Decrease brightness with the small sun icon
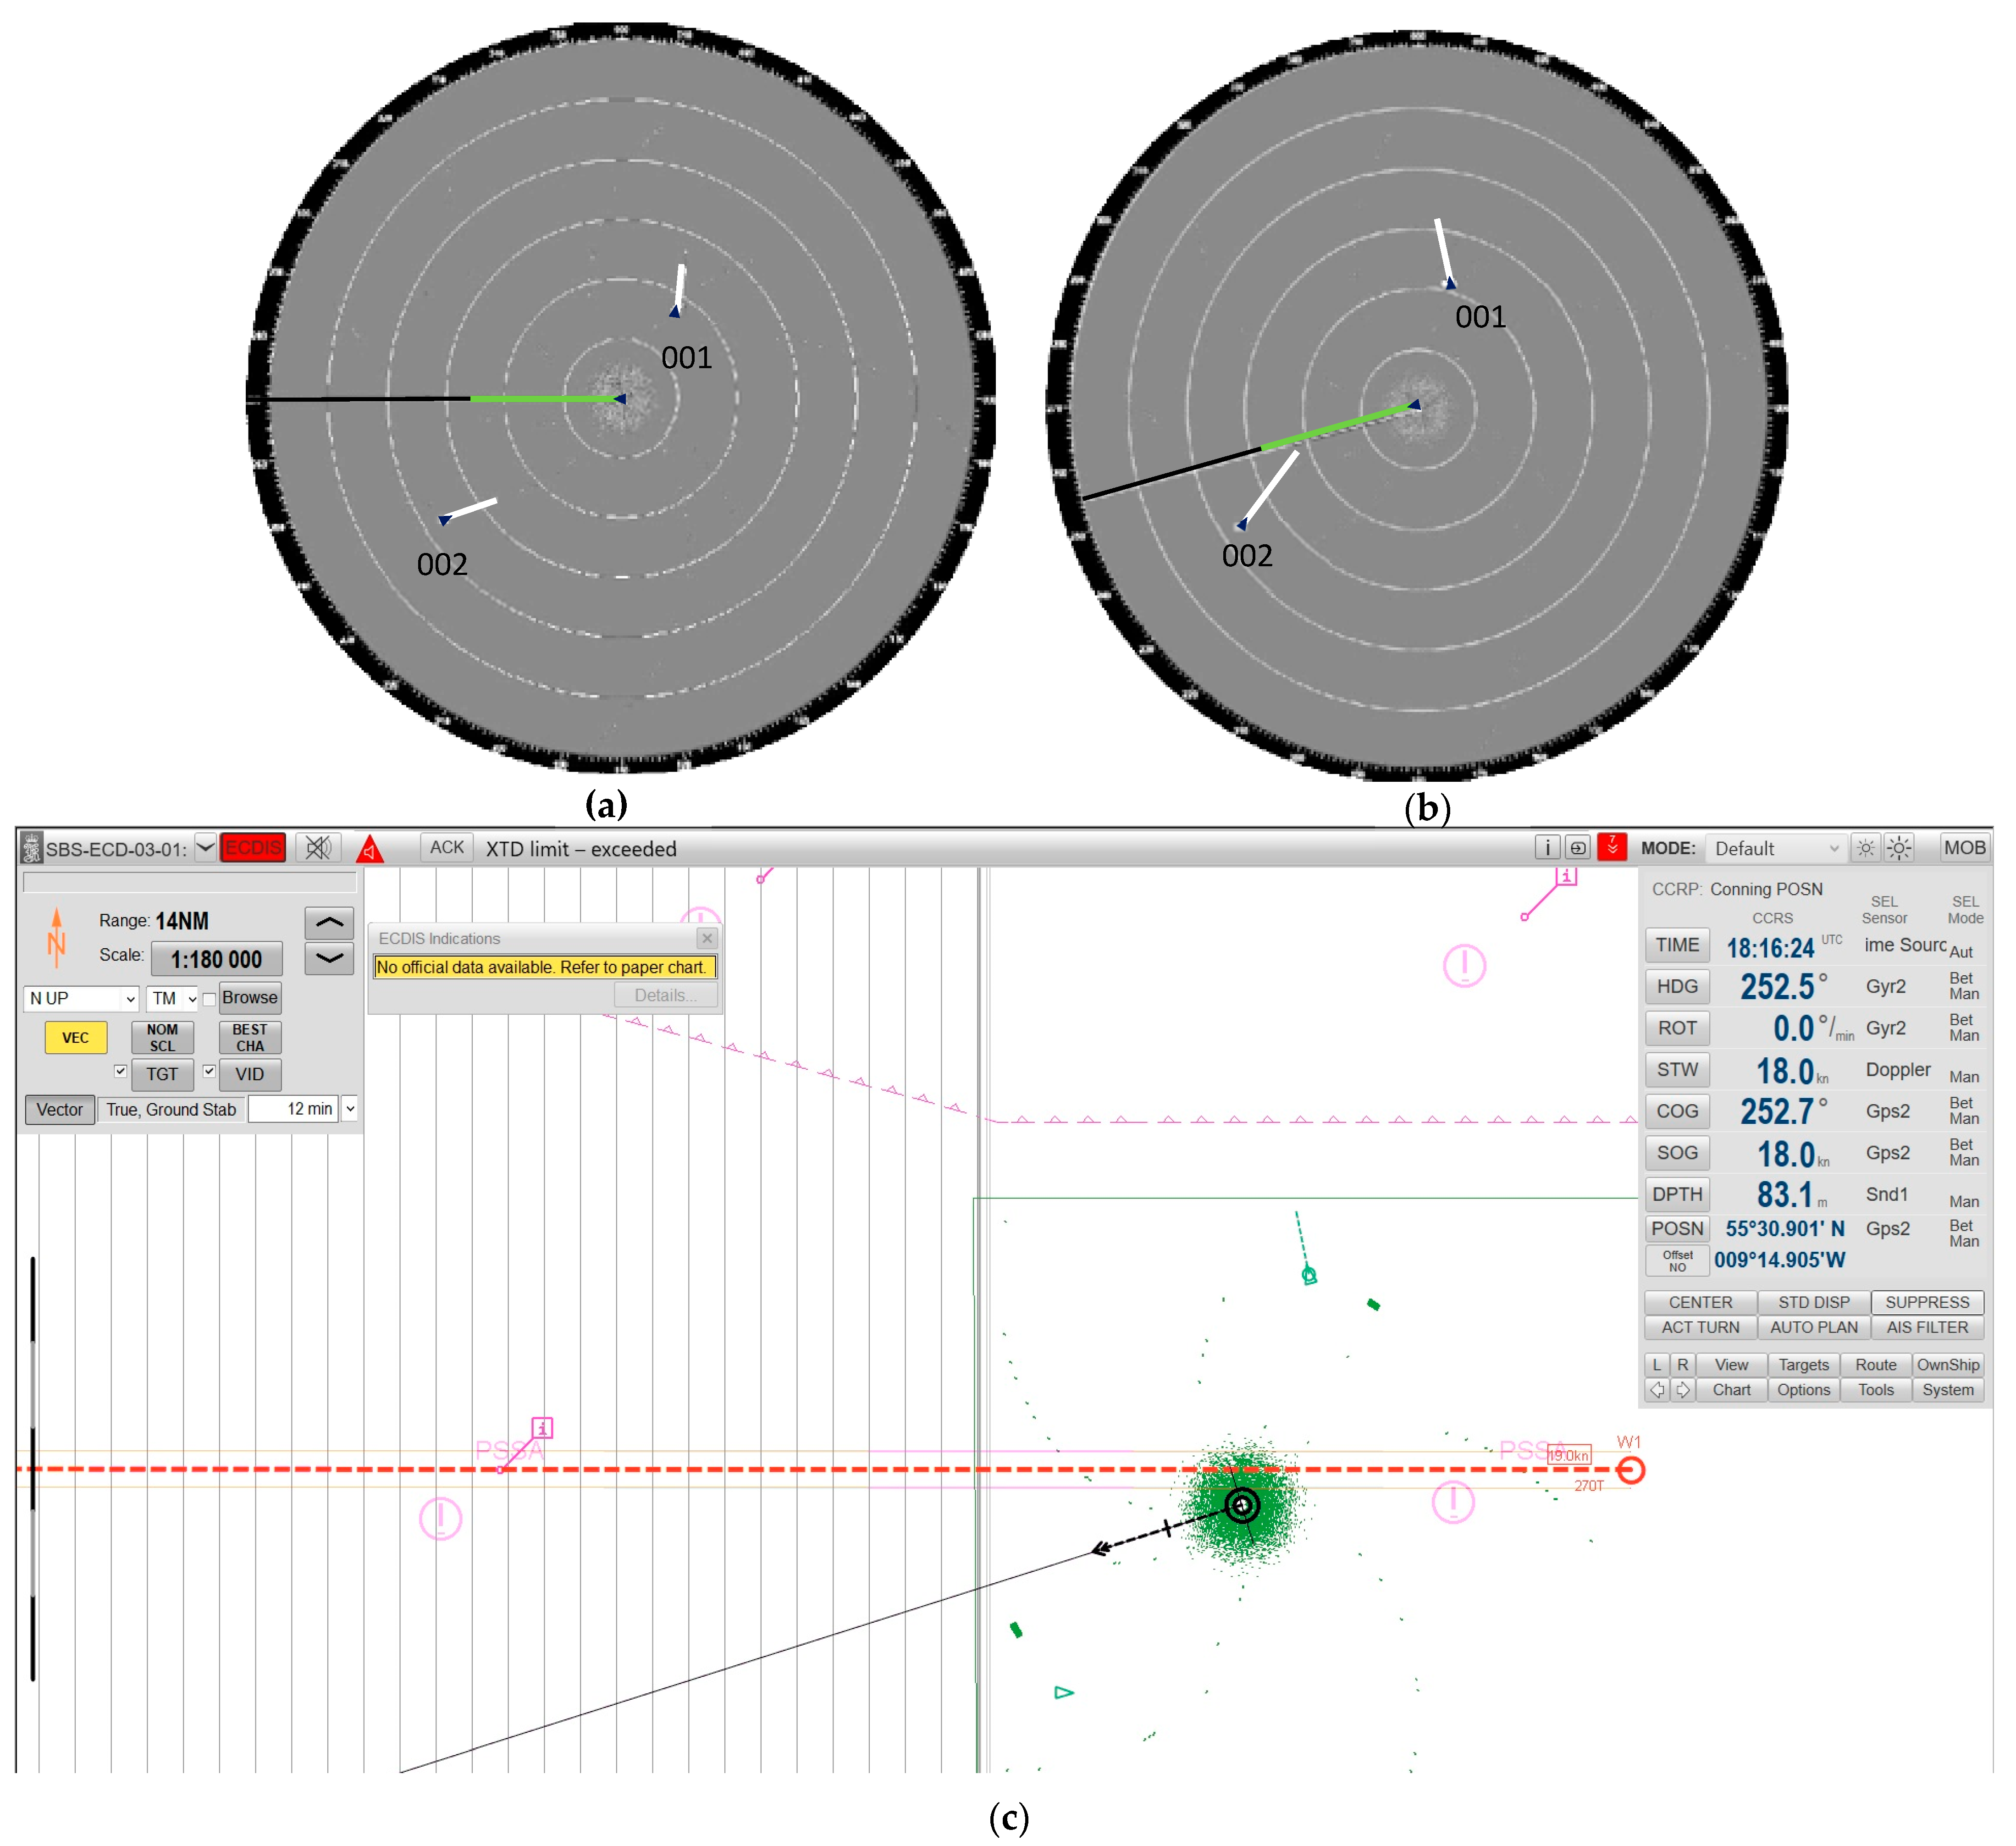Screen dimensions: 2016x1846 point(1866,848)
